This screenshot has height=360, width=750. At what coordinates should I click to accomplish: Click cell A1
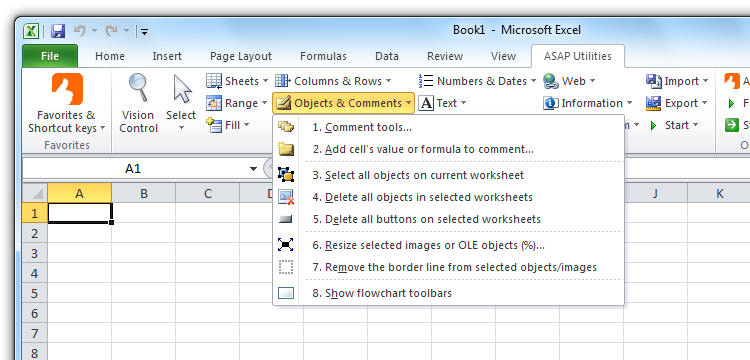pyautogui.click(x=79, y=213)
